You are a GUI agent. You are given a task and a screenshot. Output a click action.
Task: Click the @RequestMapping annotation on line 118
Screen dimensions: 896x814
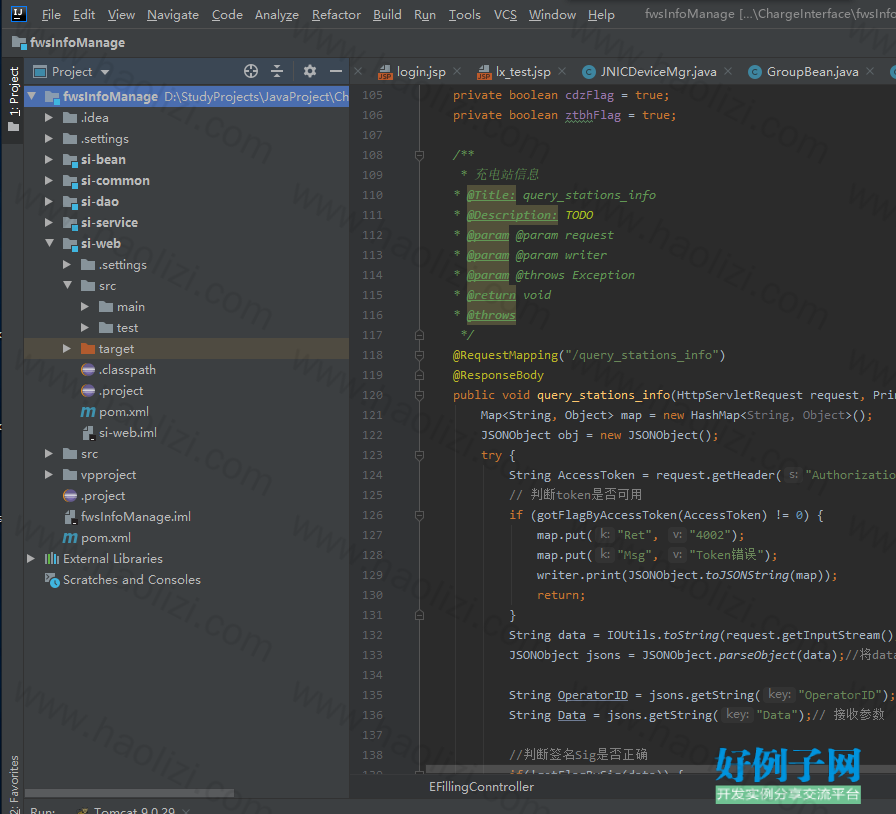(505, 355)
